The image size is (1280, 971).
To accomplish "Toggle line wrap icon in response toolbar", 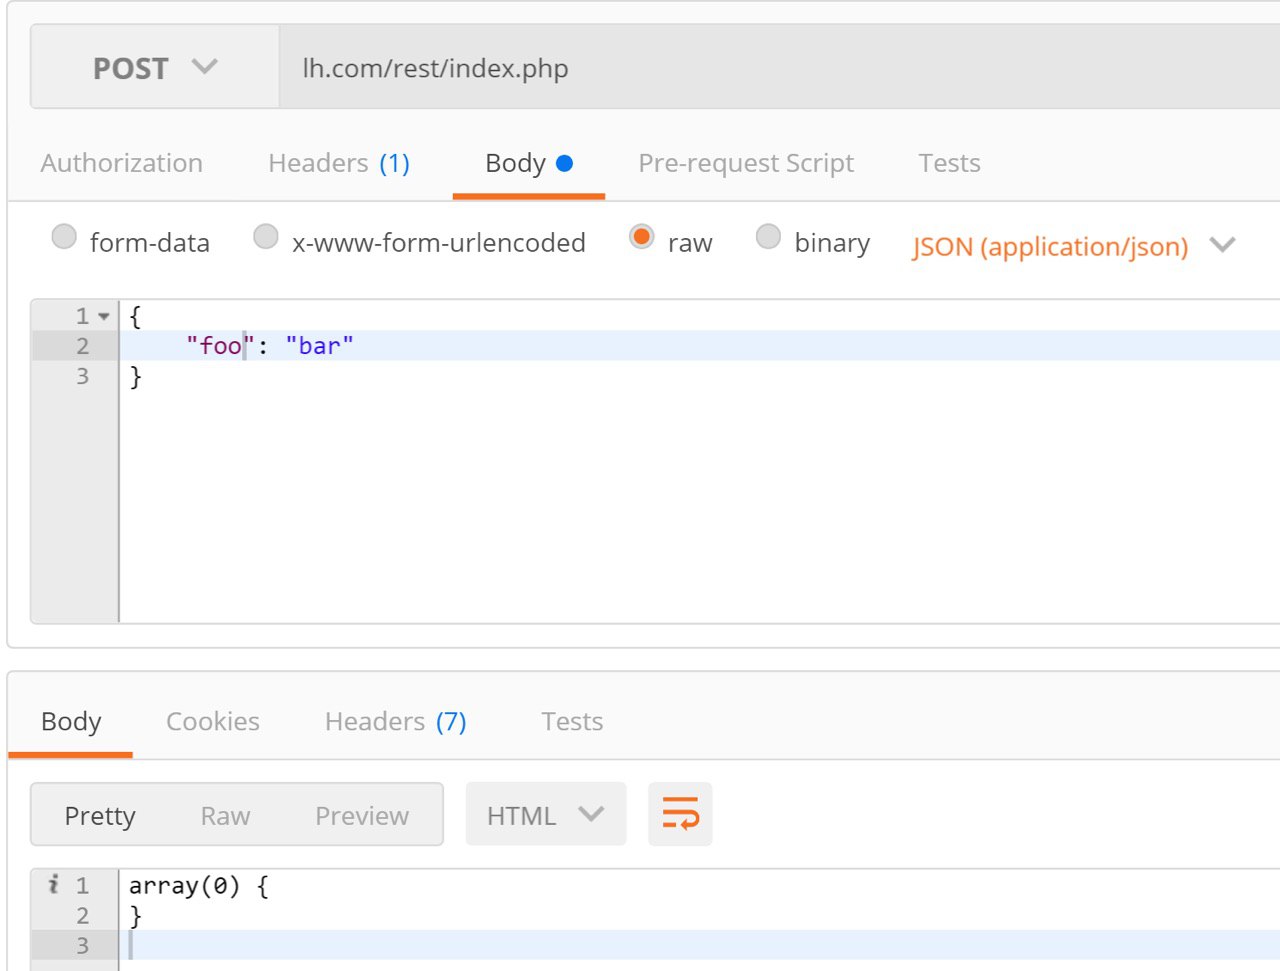I will [680, 814].
